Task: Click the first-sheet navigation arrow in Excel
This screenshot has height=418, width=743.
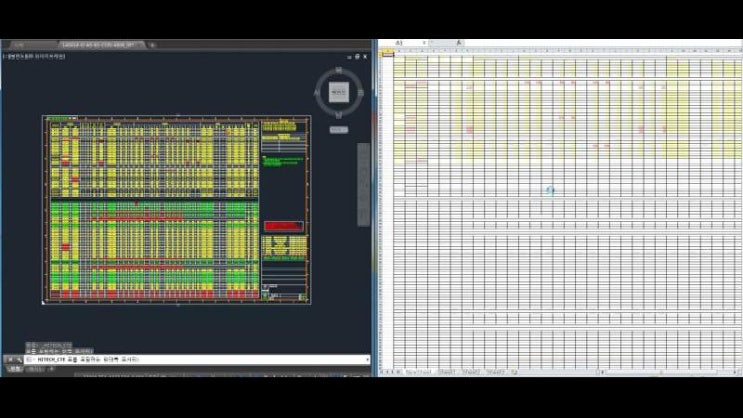Action: point(383,373)
